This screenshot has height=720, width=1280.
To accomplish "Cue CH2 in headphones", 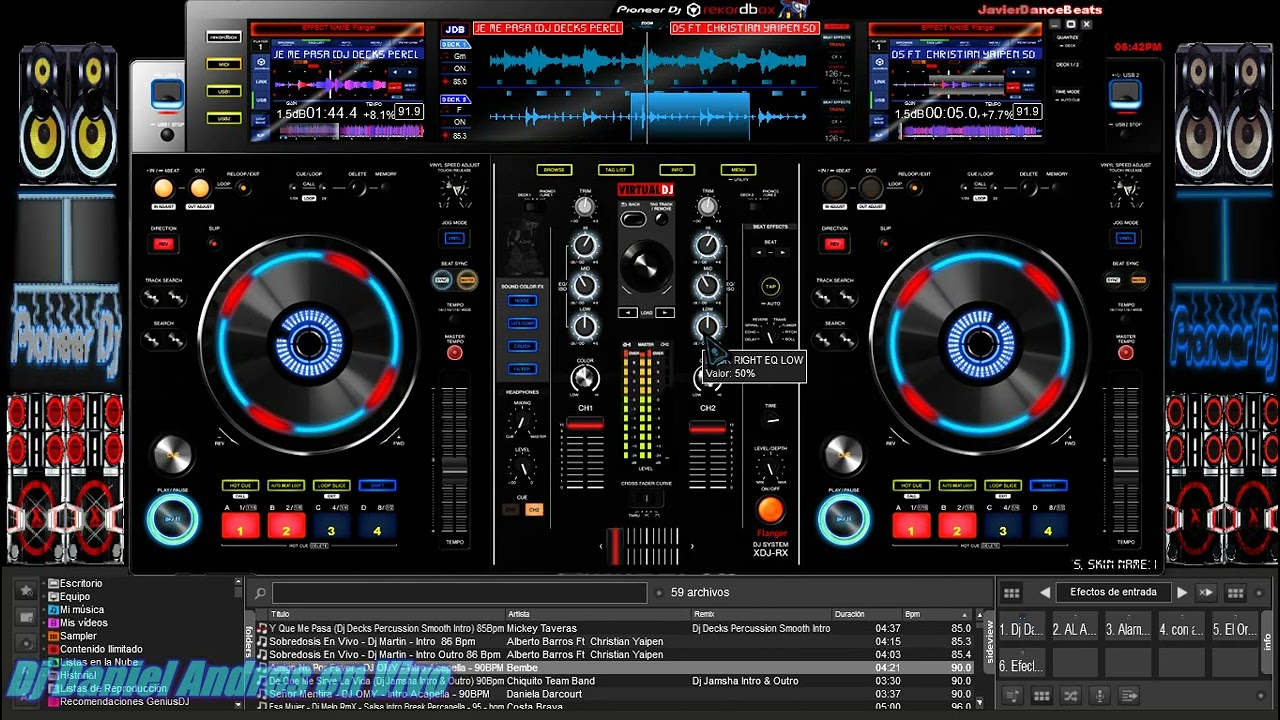I will [534, 510].
